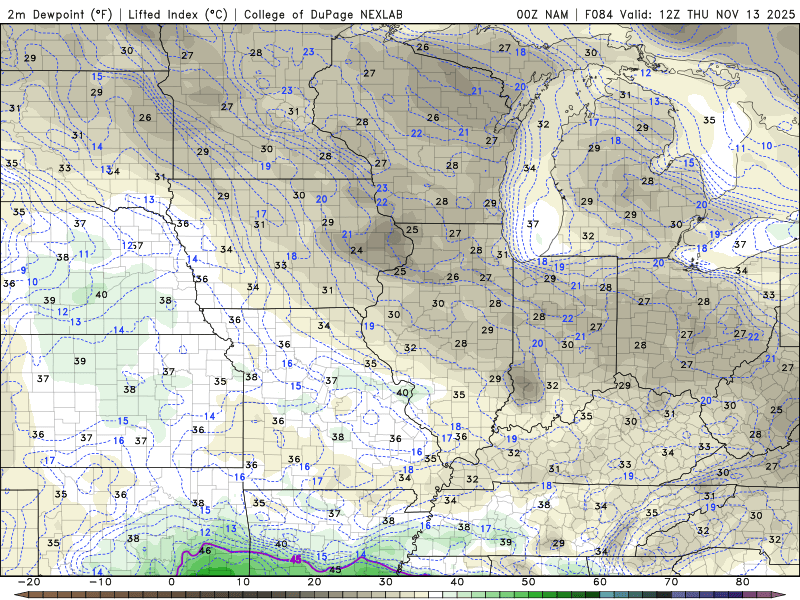Select the blue "9" lifted index contour label
This screenshot has height=600, width=800.
tap(23, 270)
